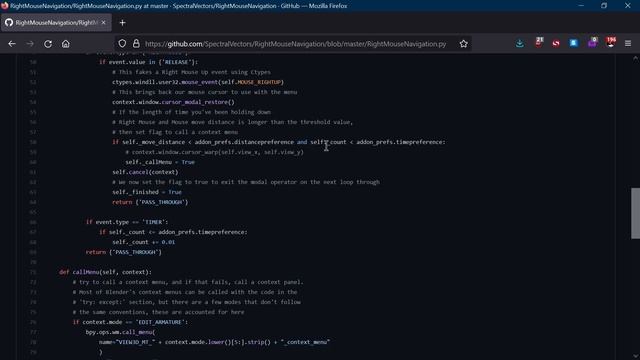Click comment 'This fakes a Right Mouse Up event'
The image size is (640, 360).
click(191, 72)
